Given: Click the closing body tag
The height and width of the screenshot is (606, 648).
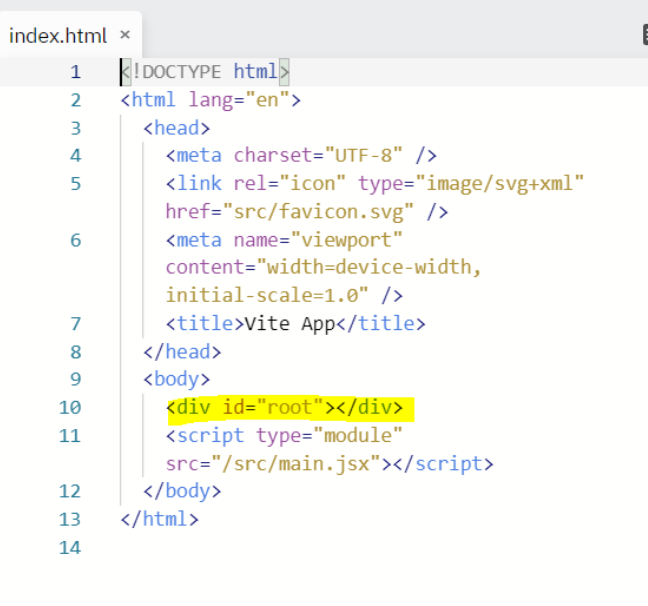Looking at the screenshot, I should (x=182, y=491).
